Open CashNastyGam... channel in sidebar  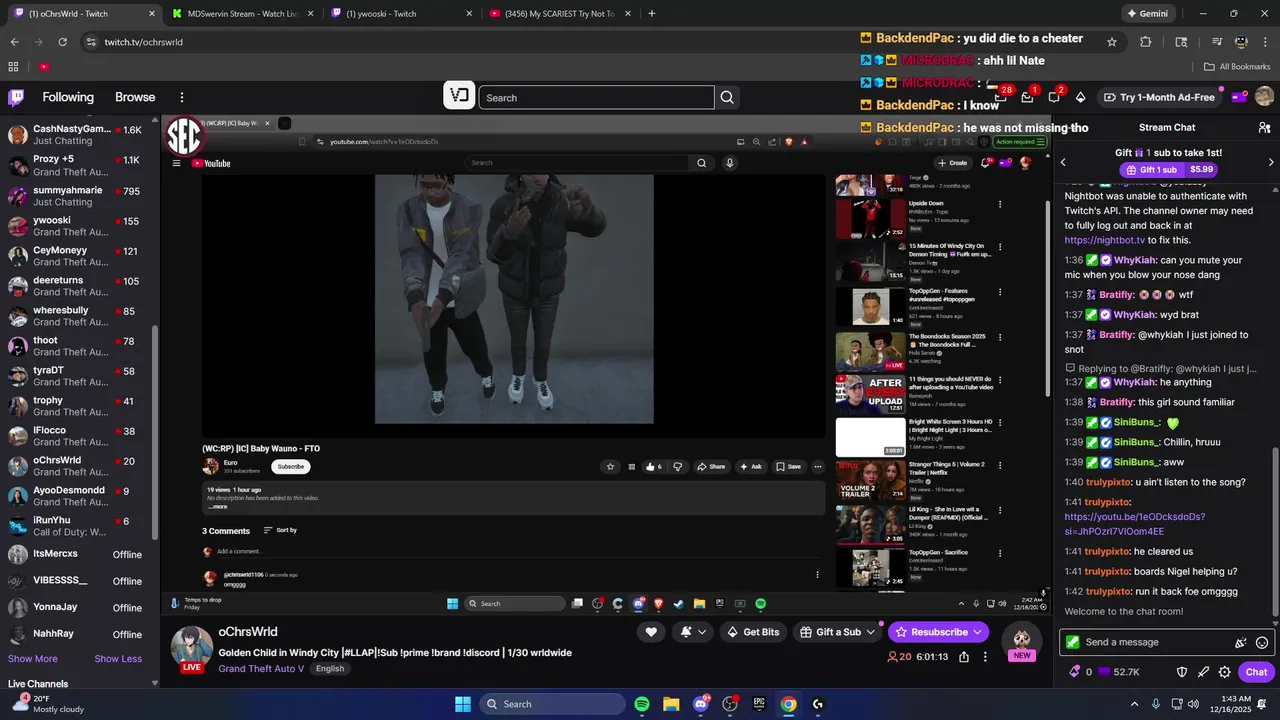coord(78,135)
